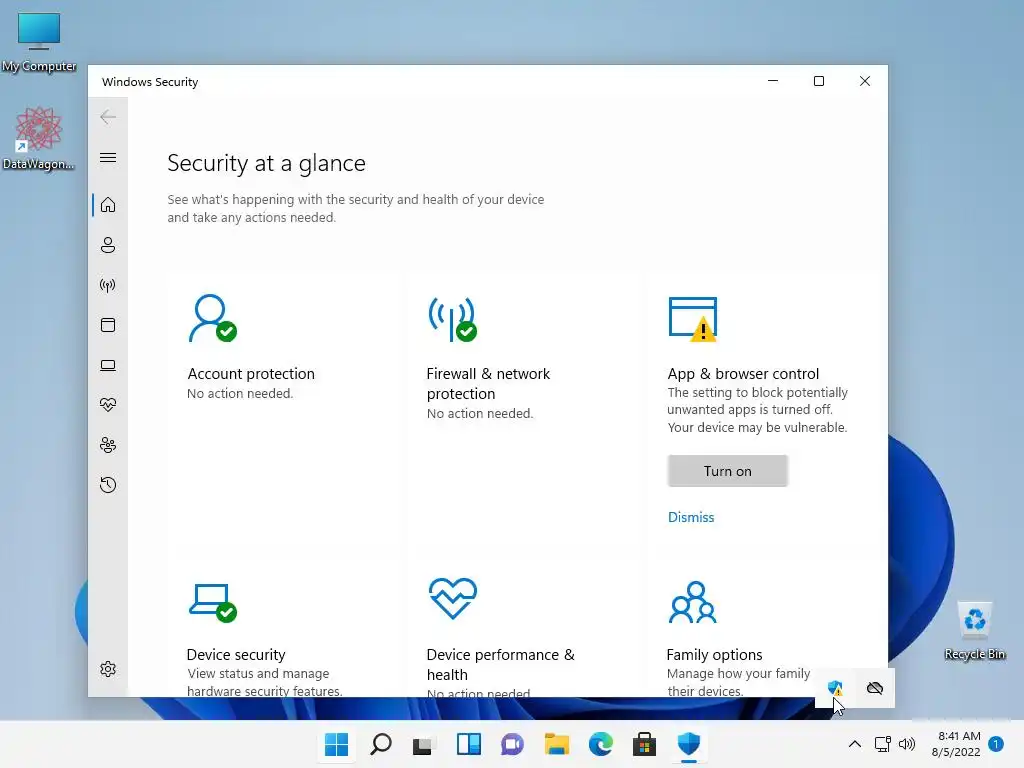Image resolution: width=1024 pixels, height=768 pixels.
Task: Open Chat from the taskbar
Action: [513, 744]
